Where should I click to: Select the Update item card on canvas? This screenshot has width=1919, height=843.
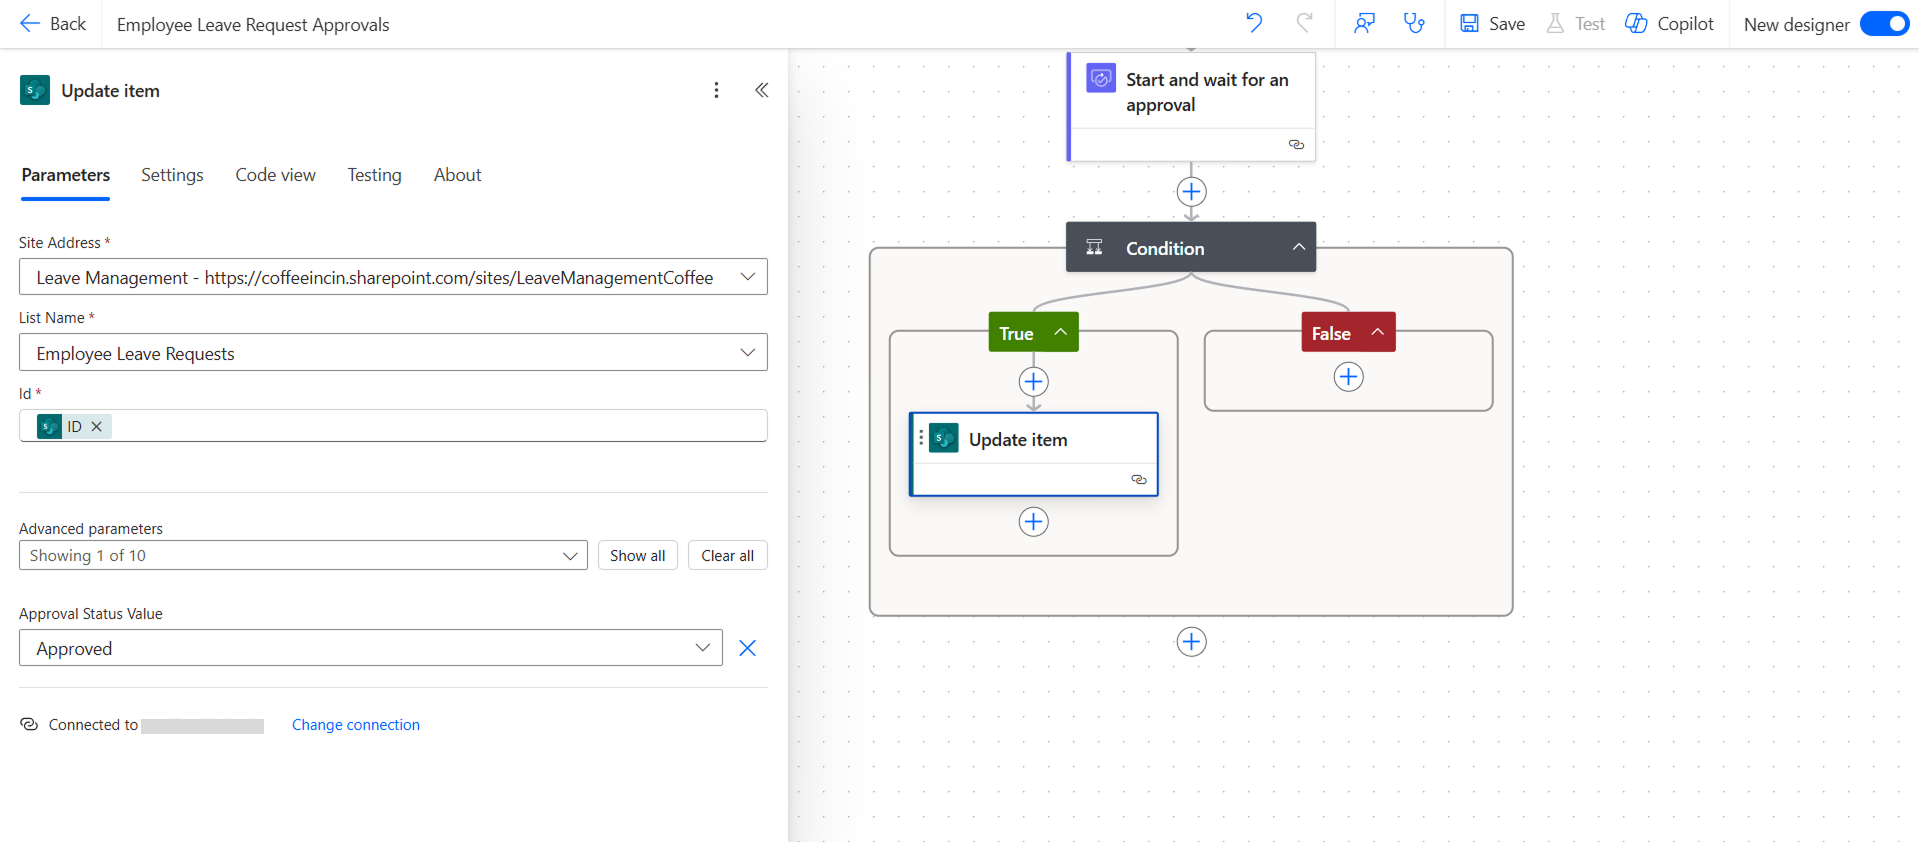pyautogui.click(x=1034, y=454)
